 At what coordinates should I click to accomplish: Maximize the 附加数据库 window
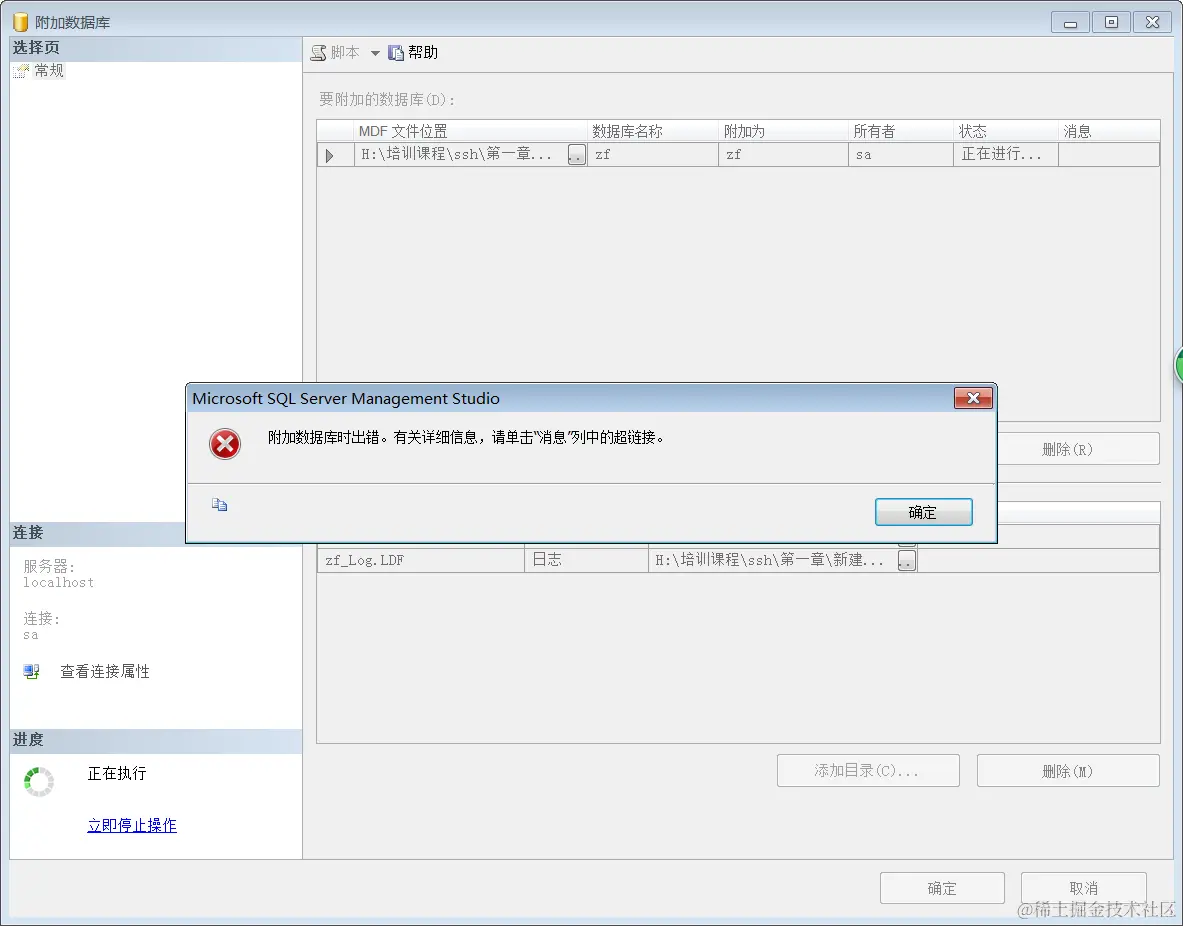[x=1111, y=23]
